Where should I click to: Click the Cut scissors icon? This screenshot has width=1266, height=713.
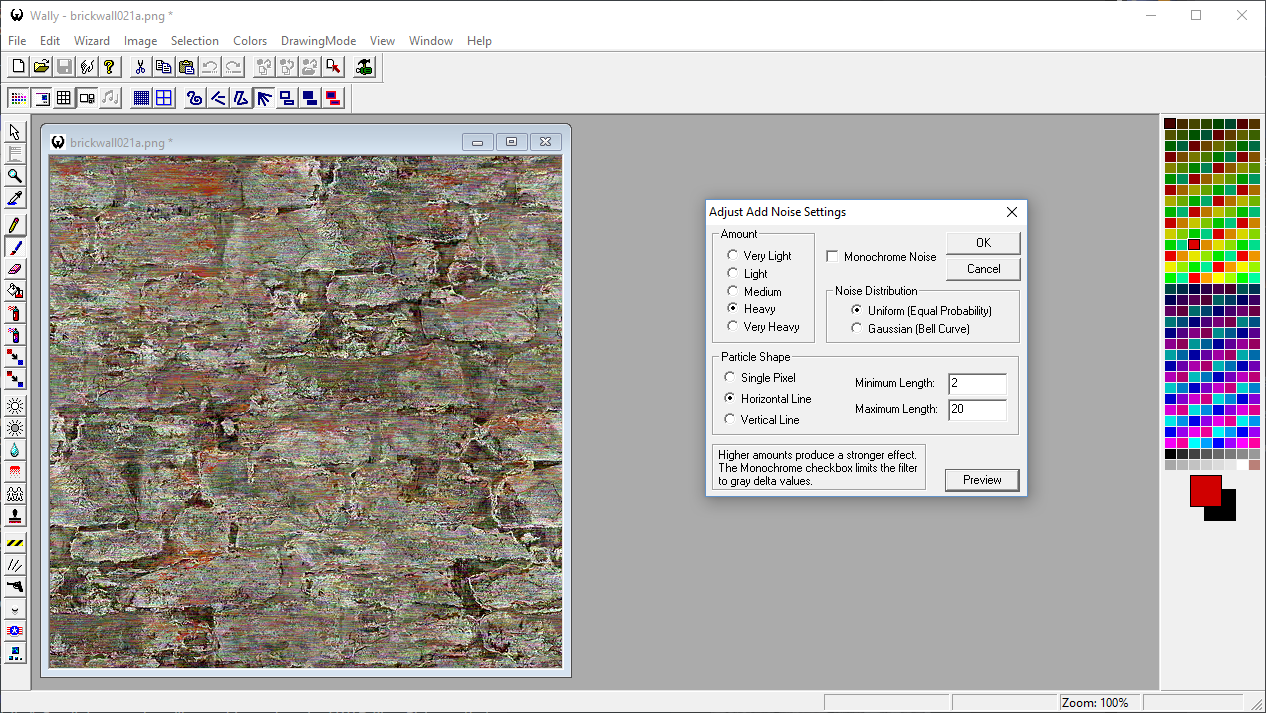[140, 67]
